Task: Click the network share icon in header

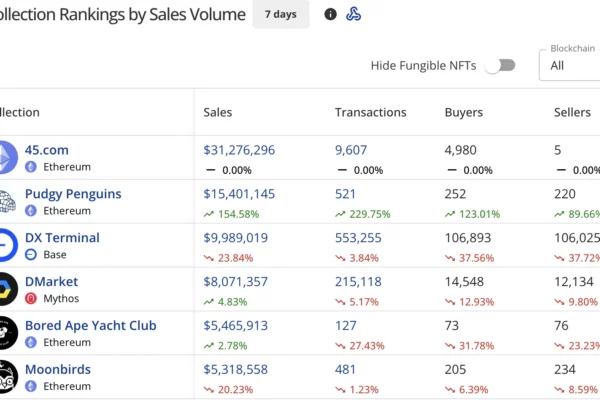Action: click(353, 14)
